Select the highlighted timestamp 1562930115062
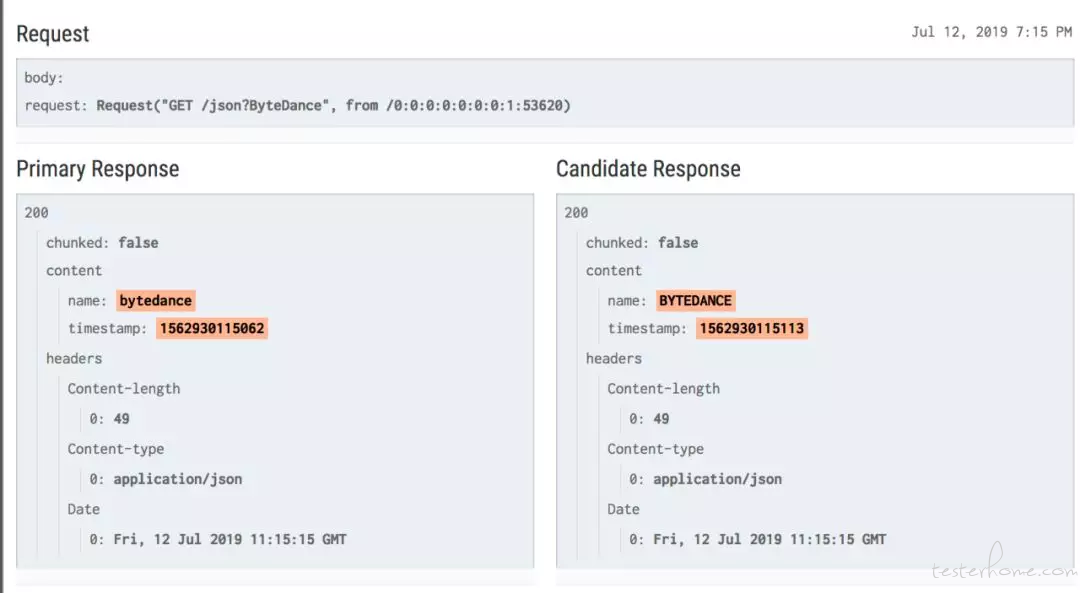This screenshot has width=1080, height=593. pyautogui.click(x=212, y=328)
